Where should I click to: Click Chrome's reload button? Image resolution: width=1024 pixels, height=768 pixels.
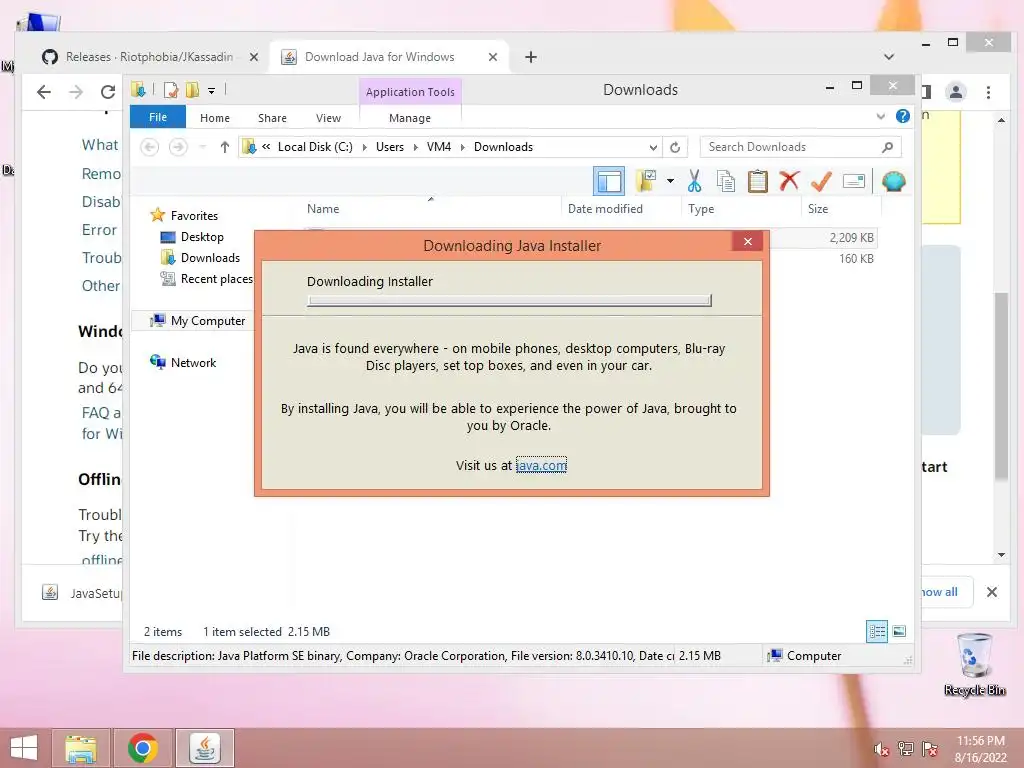tap(108, 92)
